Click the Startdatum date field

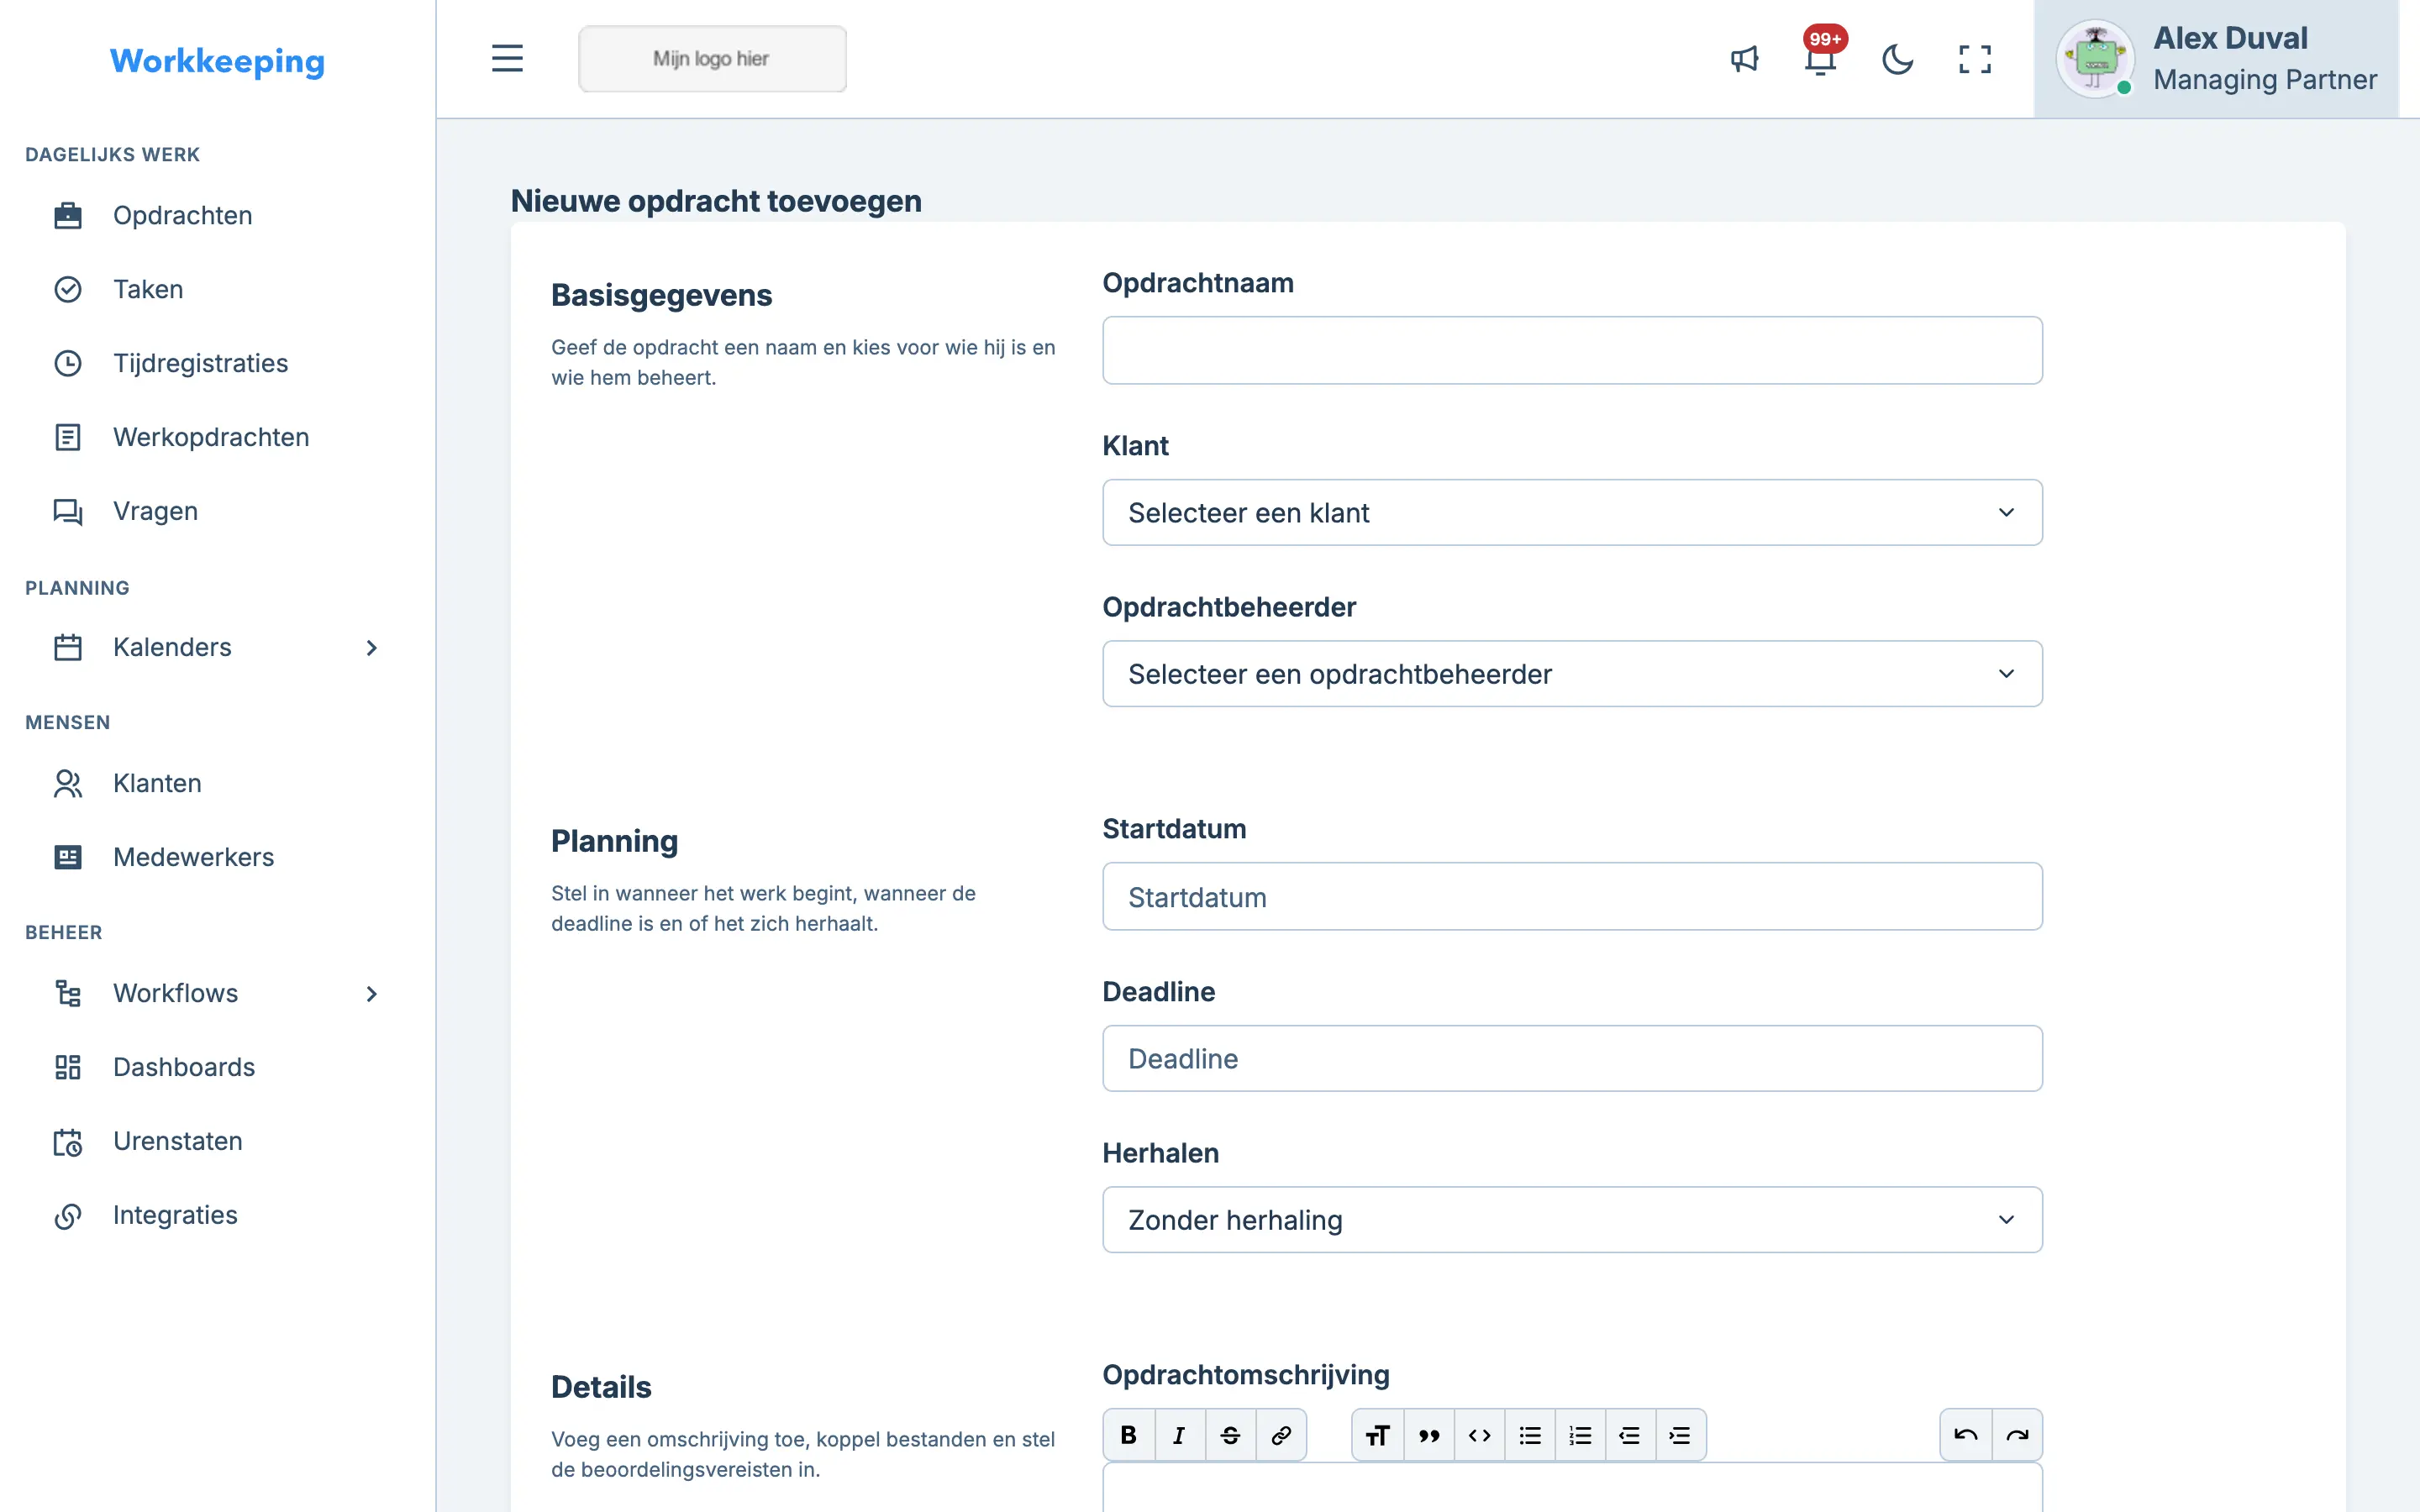click(x=1572, y=896)
